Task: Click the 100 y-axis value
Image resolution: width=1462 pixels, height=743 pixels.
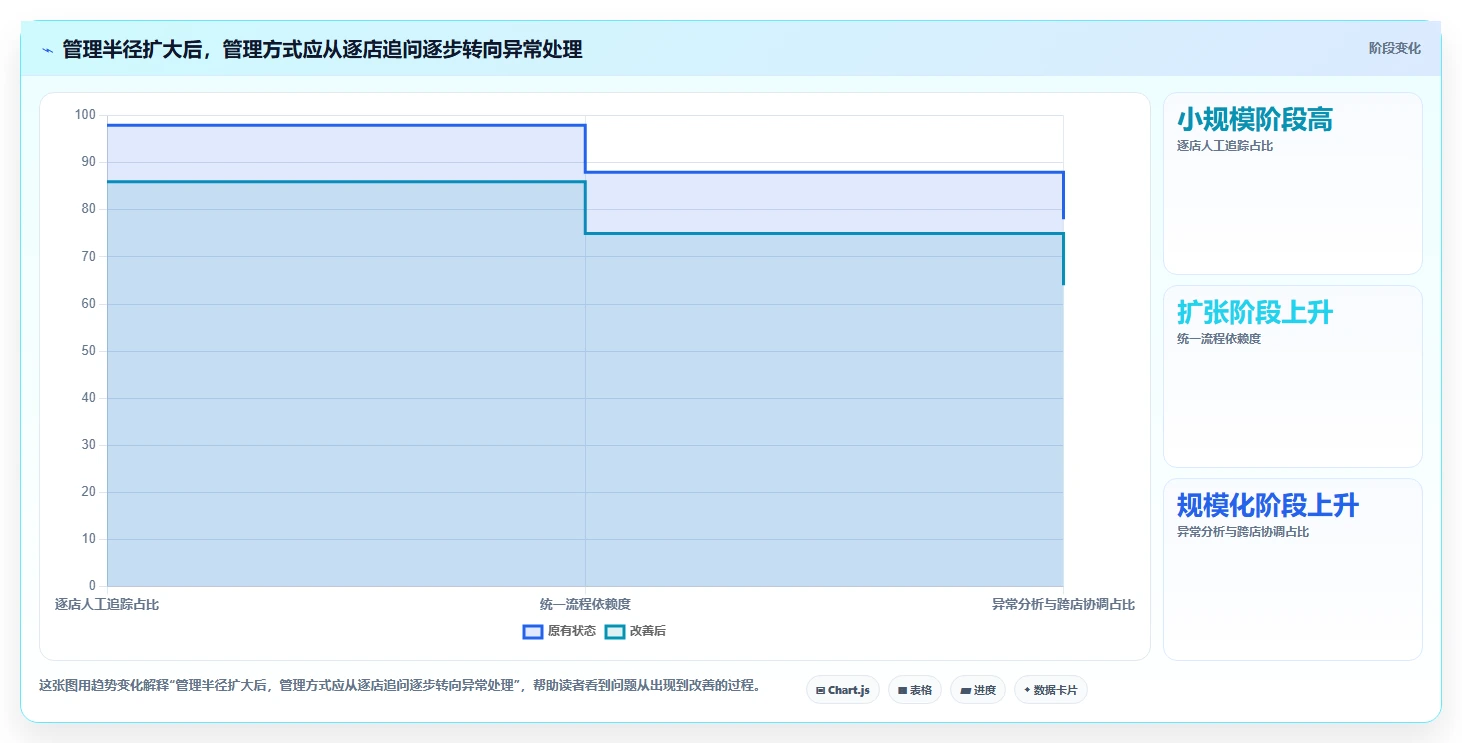Action: coord(85,115)
